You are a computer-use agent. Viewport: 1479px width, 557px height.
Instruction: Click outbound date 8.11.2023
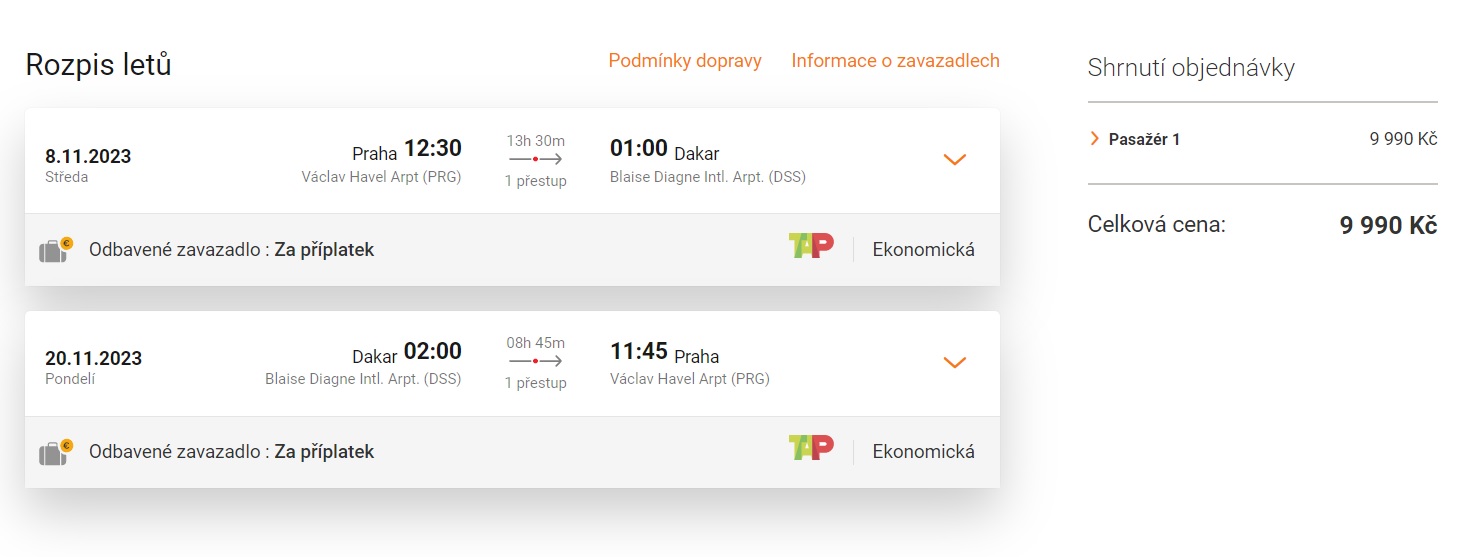click(x=88, y=156)
